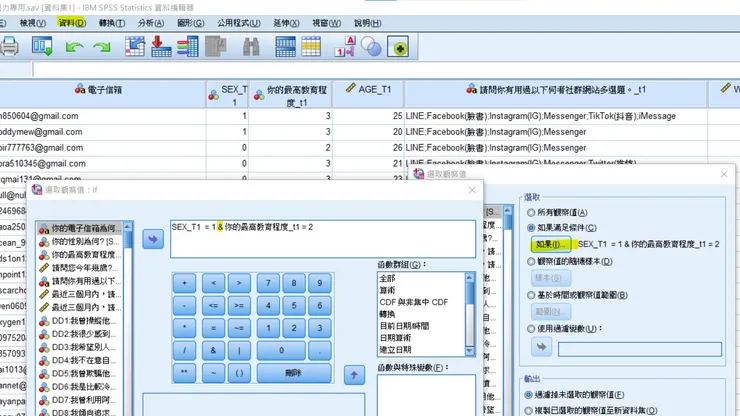
Task: Open the Go to case icon
Action: click(x=135, y=47)
